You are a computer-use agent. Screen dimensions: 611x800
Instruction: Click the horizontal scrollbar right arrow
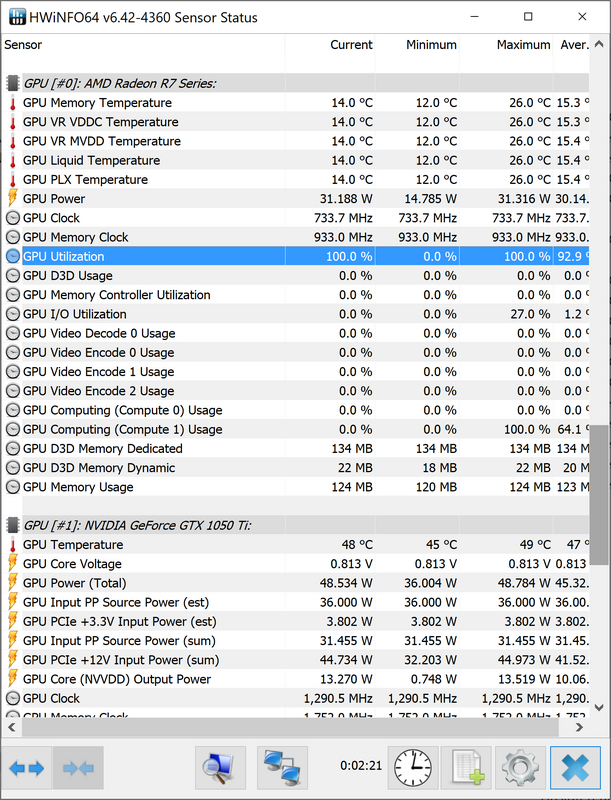(579, 727)
